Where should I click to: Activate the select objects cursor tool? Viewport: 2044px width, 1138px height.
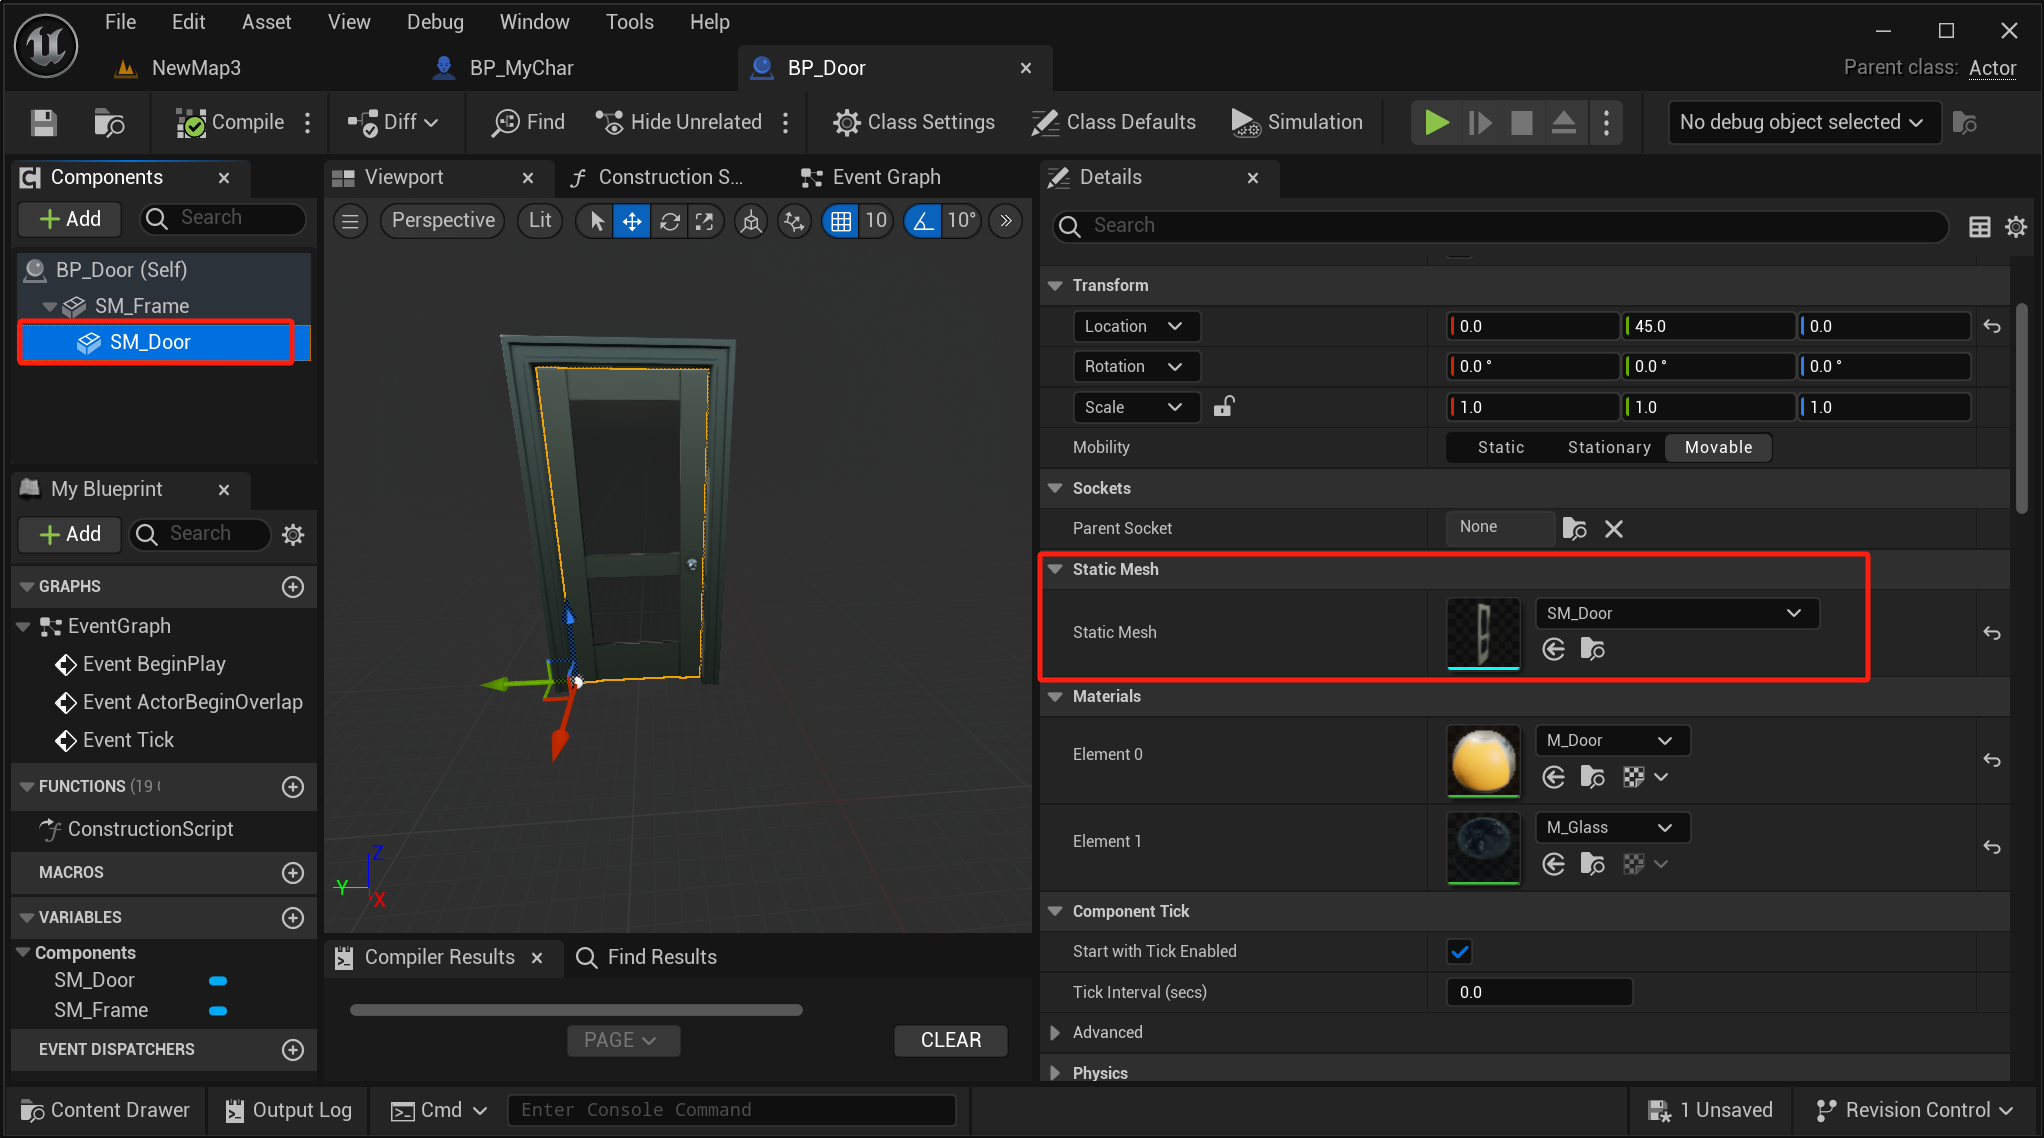(x=597, y=221)
